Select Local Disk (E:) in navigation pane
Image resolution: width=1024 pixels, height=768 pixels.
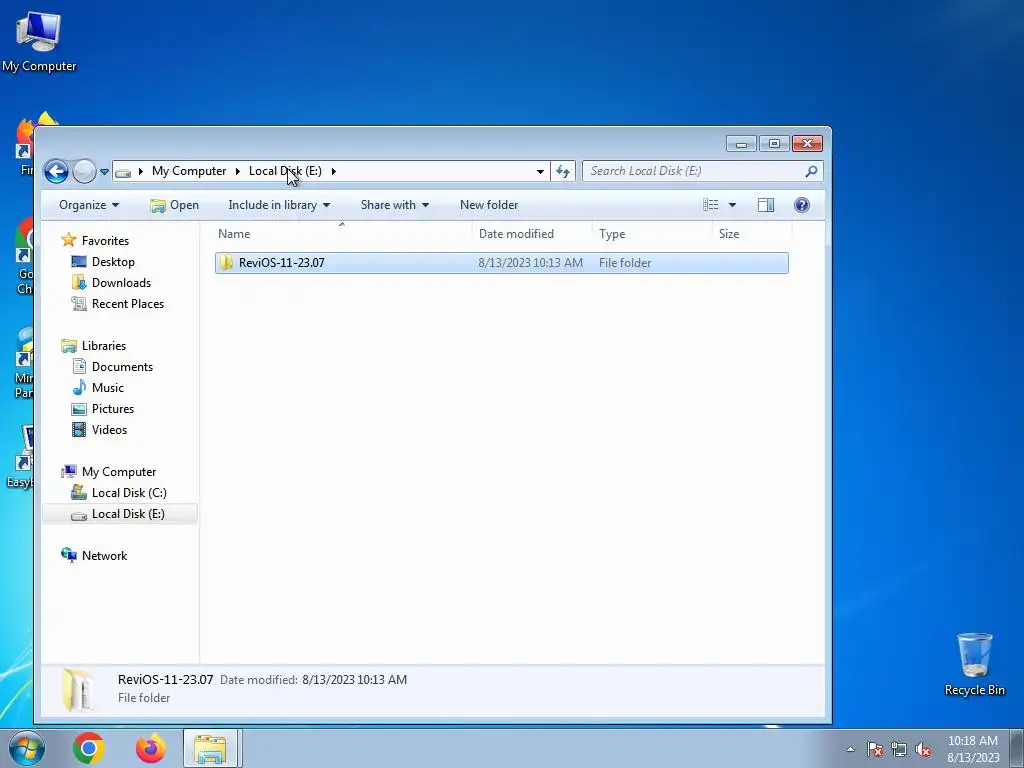(x=120, y=514)
